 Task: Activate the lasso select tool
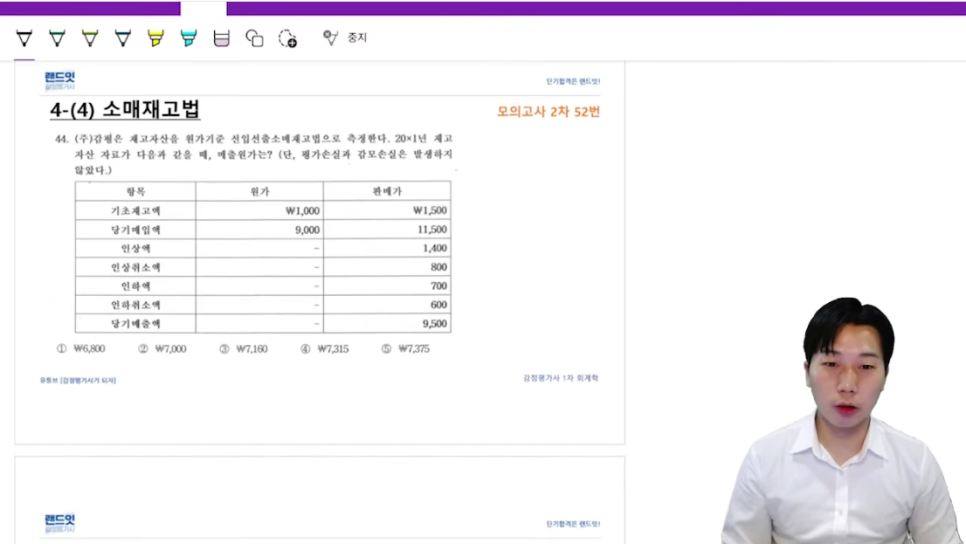287,38
